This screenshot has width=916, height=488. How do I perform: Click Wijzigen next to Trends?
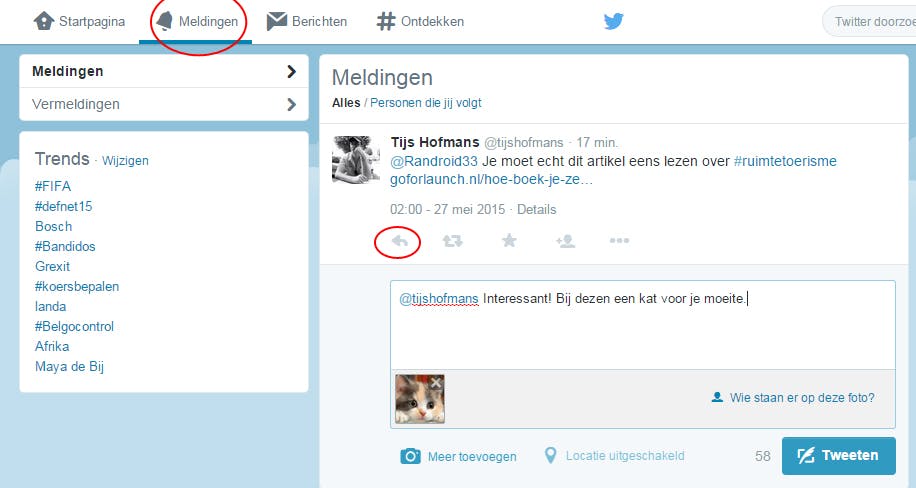click(x=125, y=161)
